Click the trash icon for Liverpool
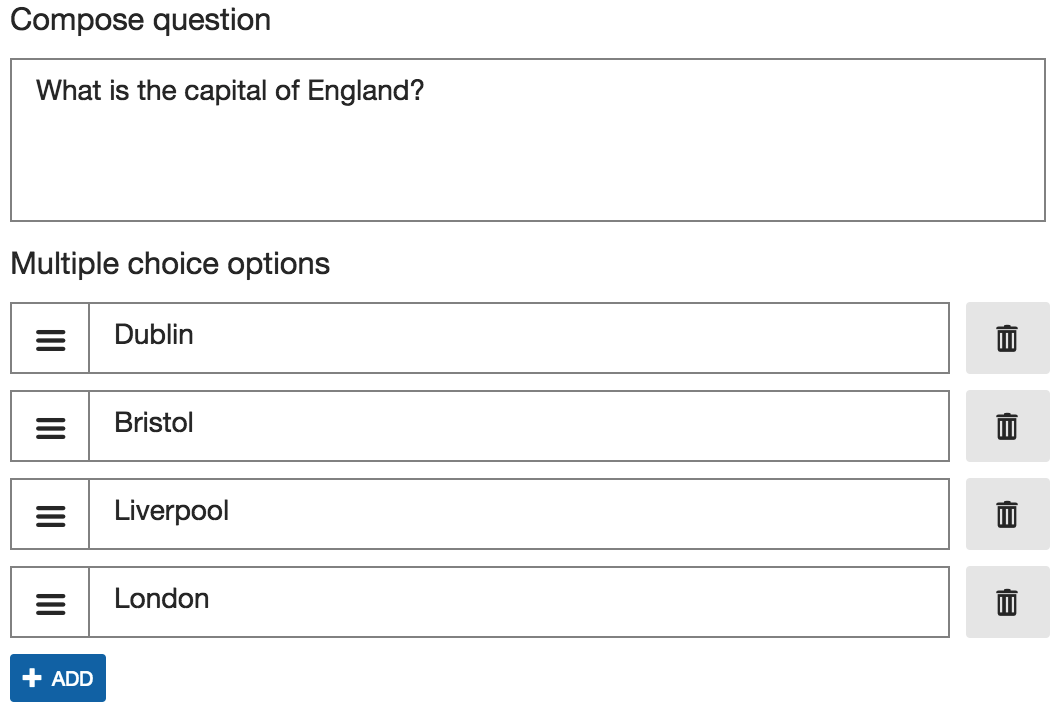 point(1007,514)
